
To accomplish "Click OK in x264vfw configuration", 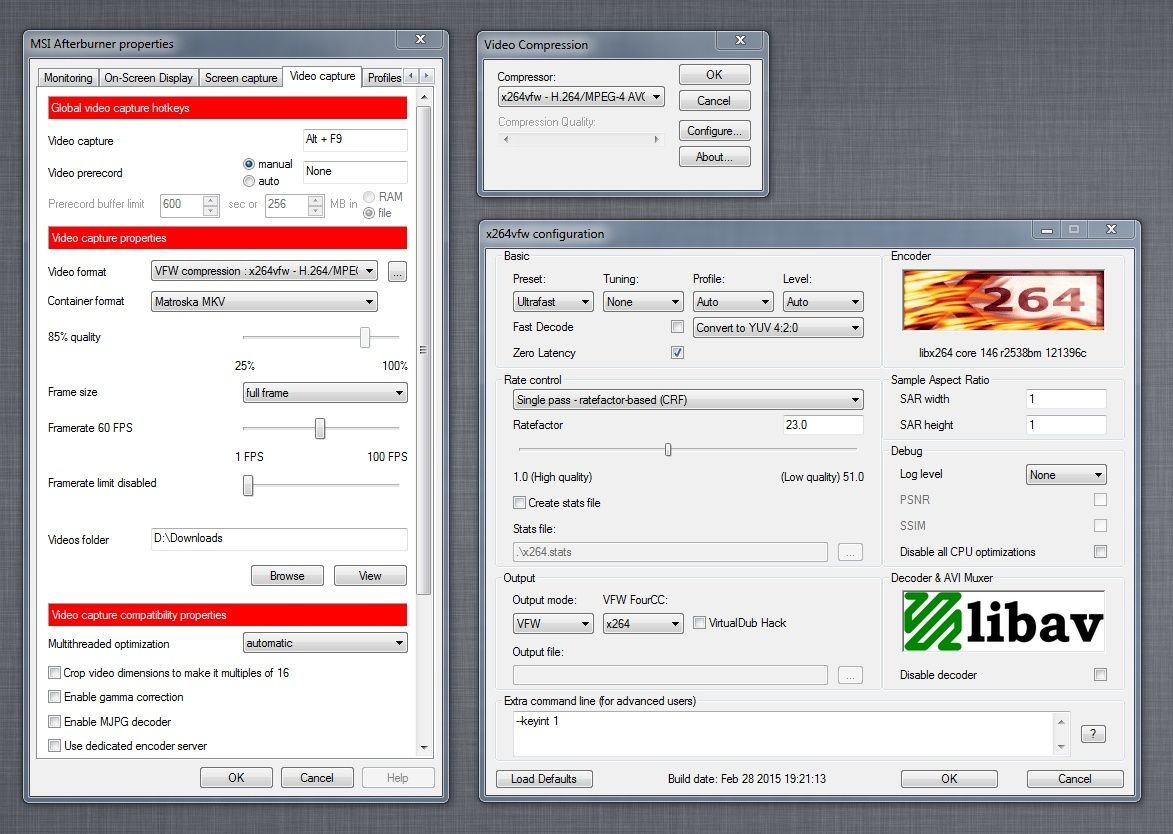I will [x=949, y=779].
